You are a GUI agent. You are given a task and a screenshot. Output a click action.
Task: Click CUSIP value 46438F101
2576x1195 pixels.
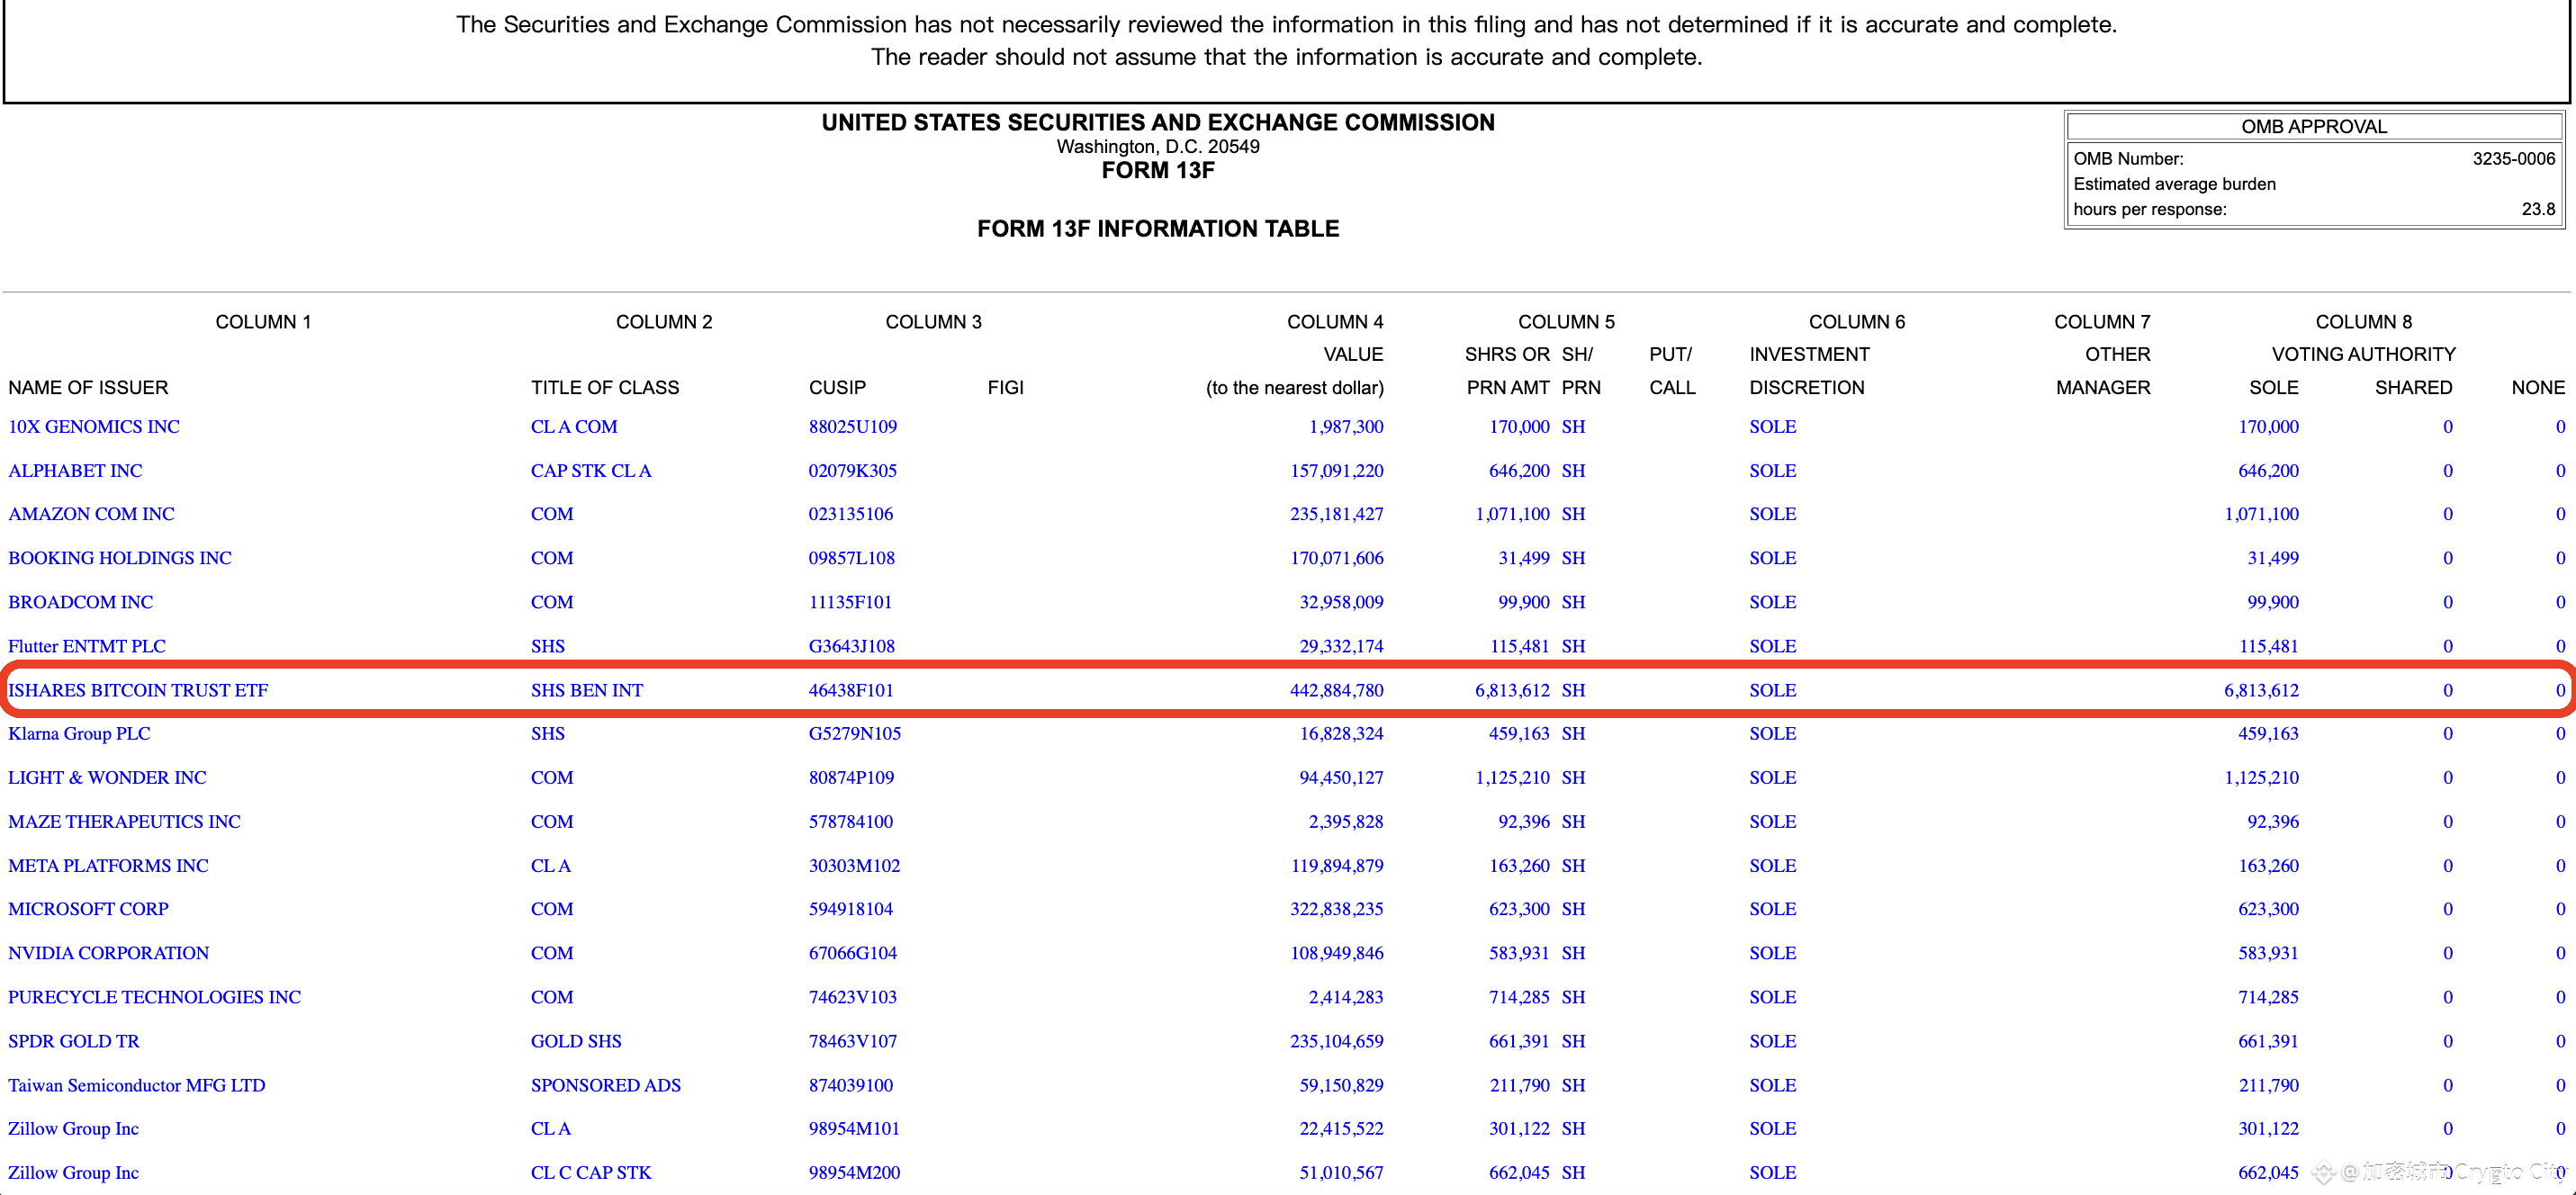pyautogui.click(x=851, y=690)
